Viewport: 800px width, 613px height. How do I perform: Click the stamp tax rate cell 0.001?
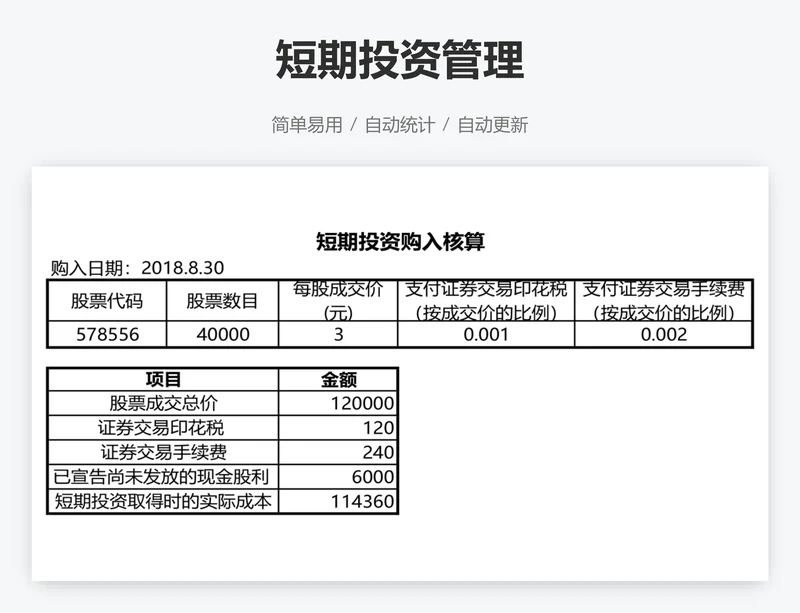coord(486,334)
